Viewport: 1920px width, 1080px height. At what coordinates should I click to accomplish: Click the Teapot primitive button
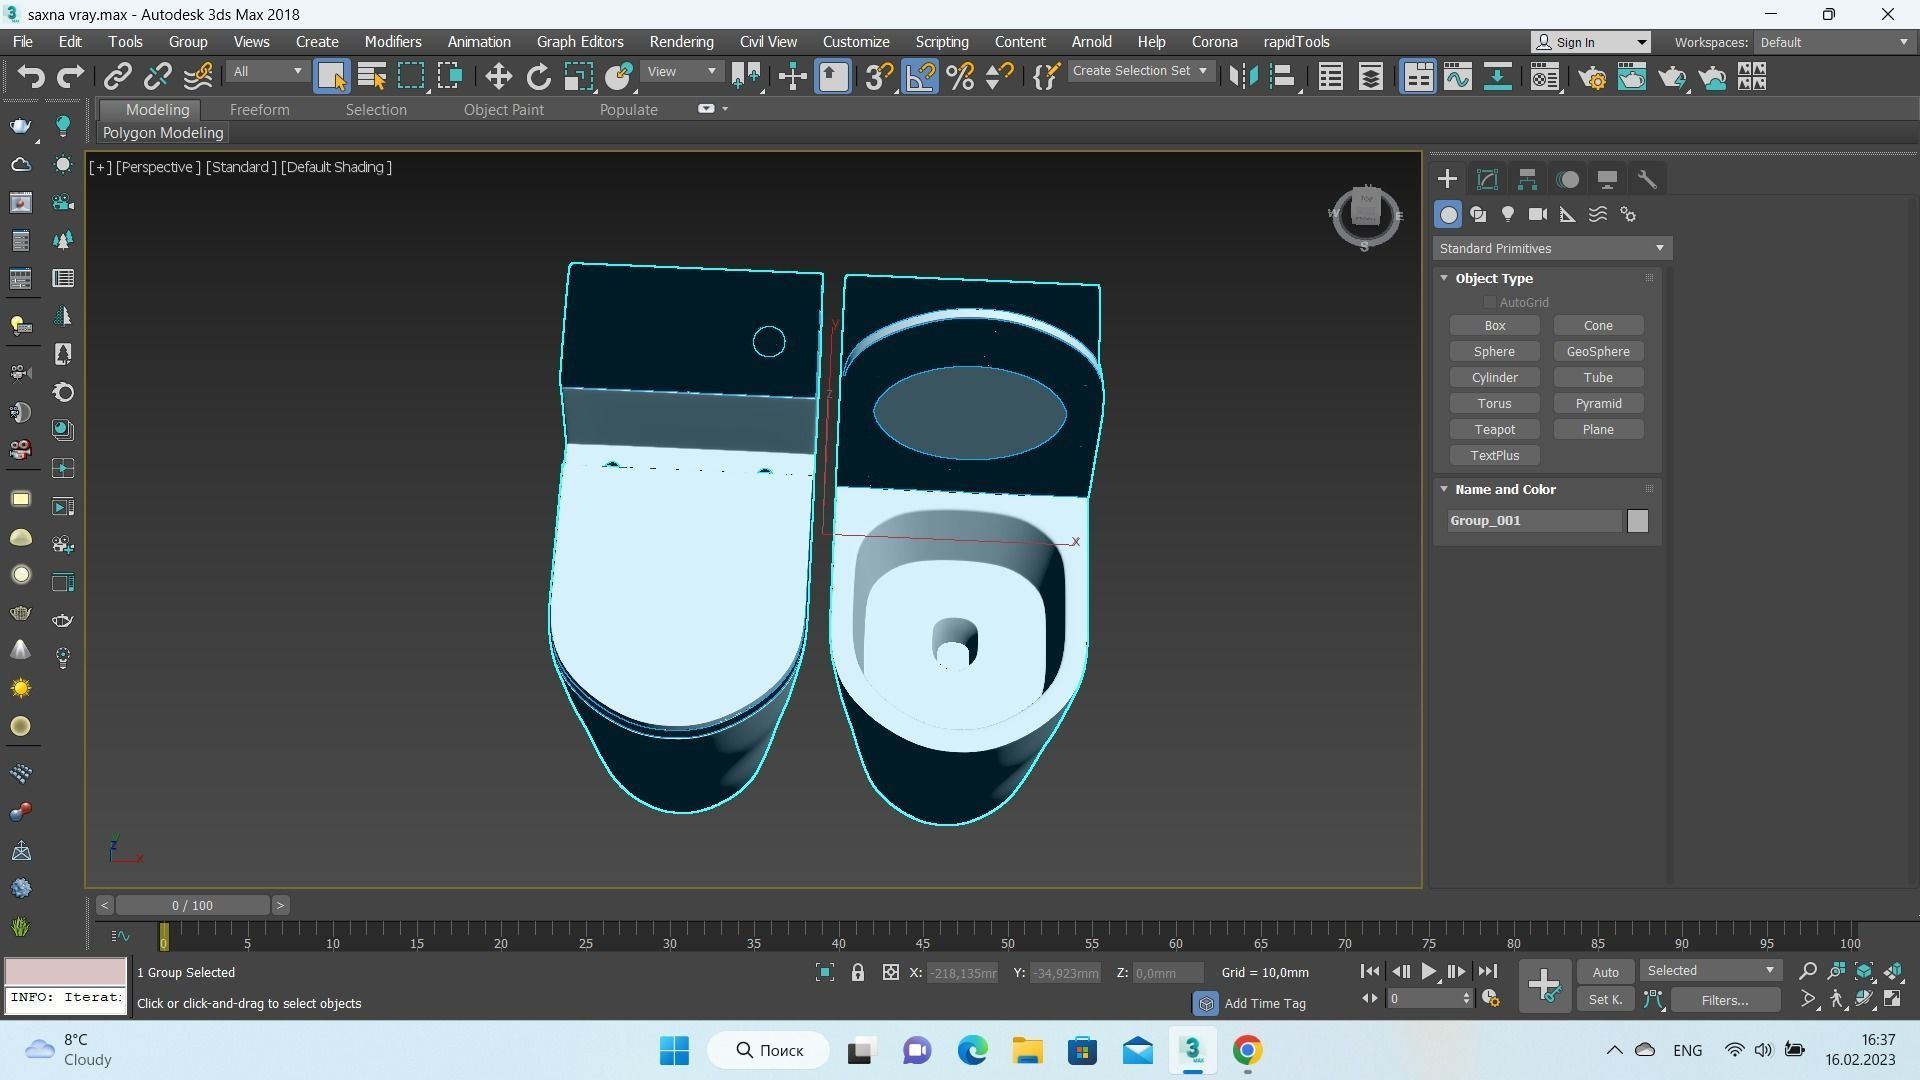click(x=1494, y=430)
